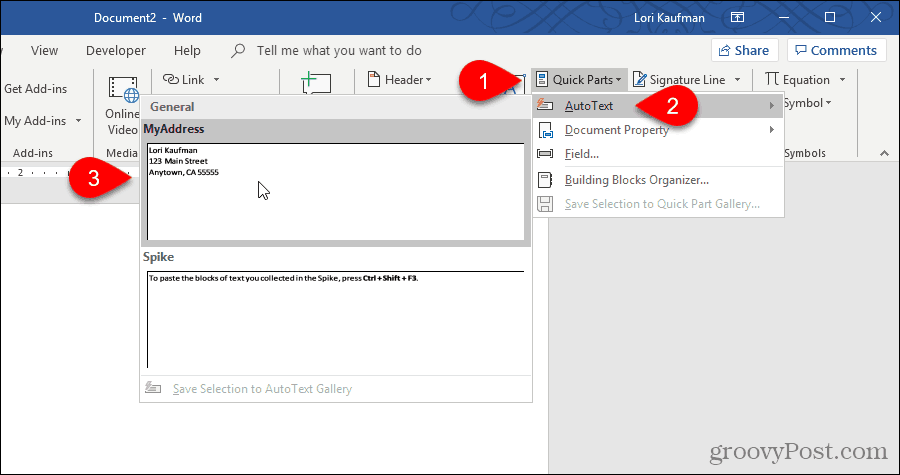Open the Symbol dropdown
The image size is (900, 475).
[808, 103]
